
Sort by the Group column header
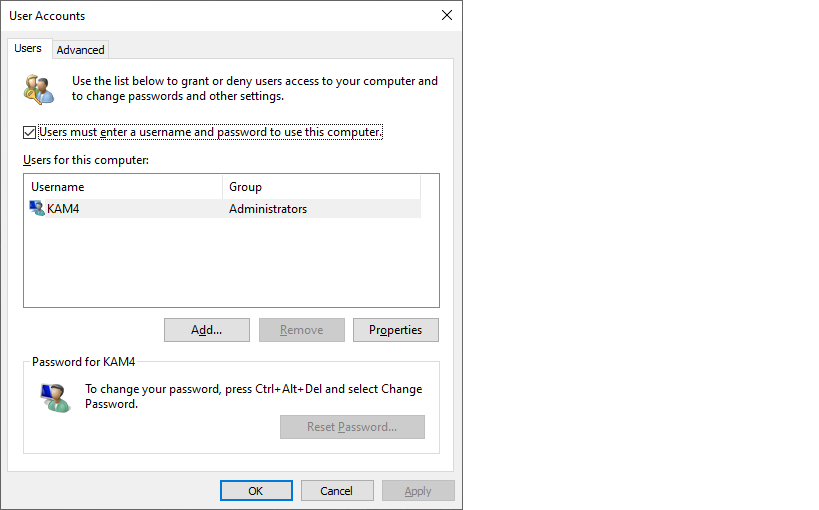pos(320,187)
